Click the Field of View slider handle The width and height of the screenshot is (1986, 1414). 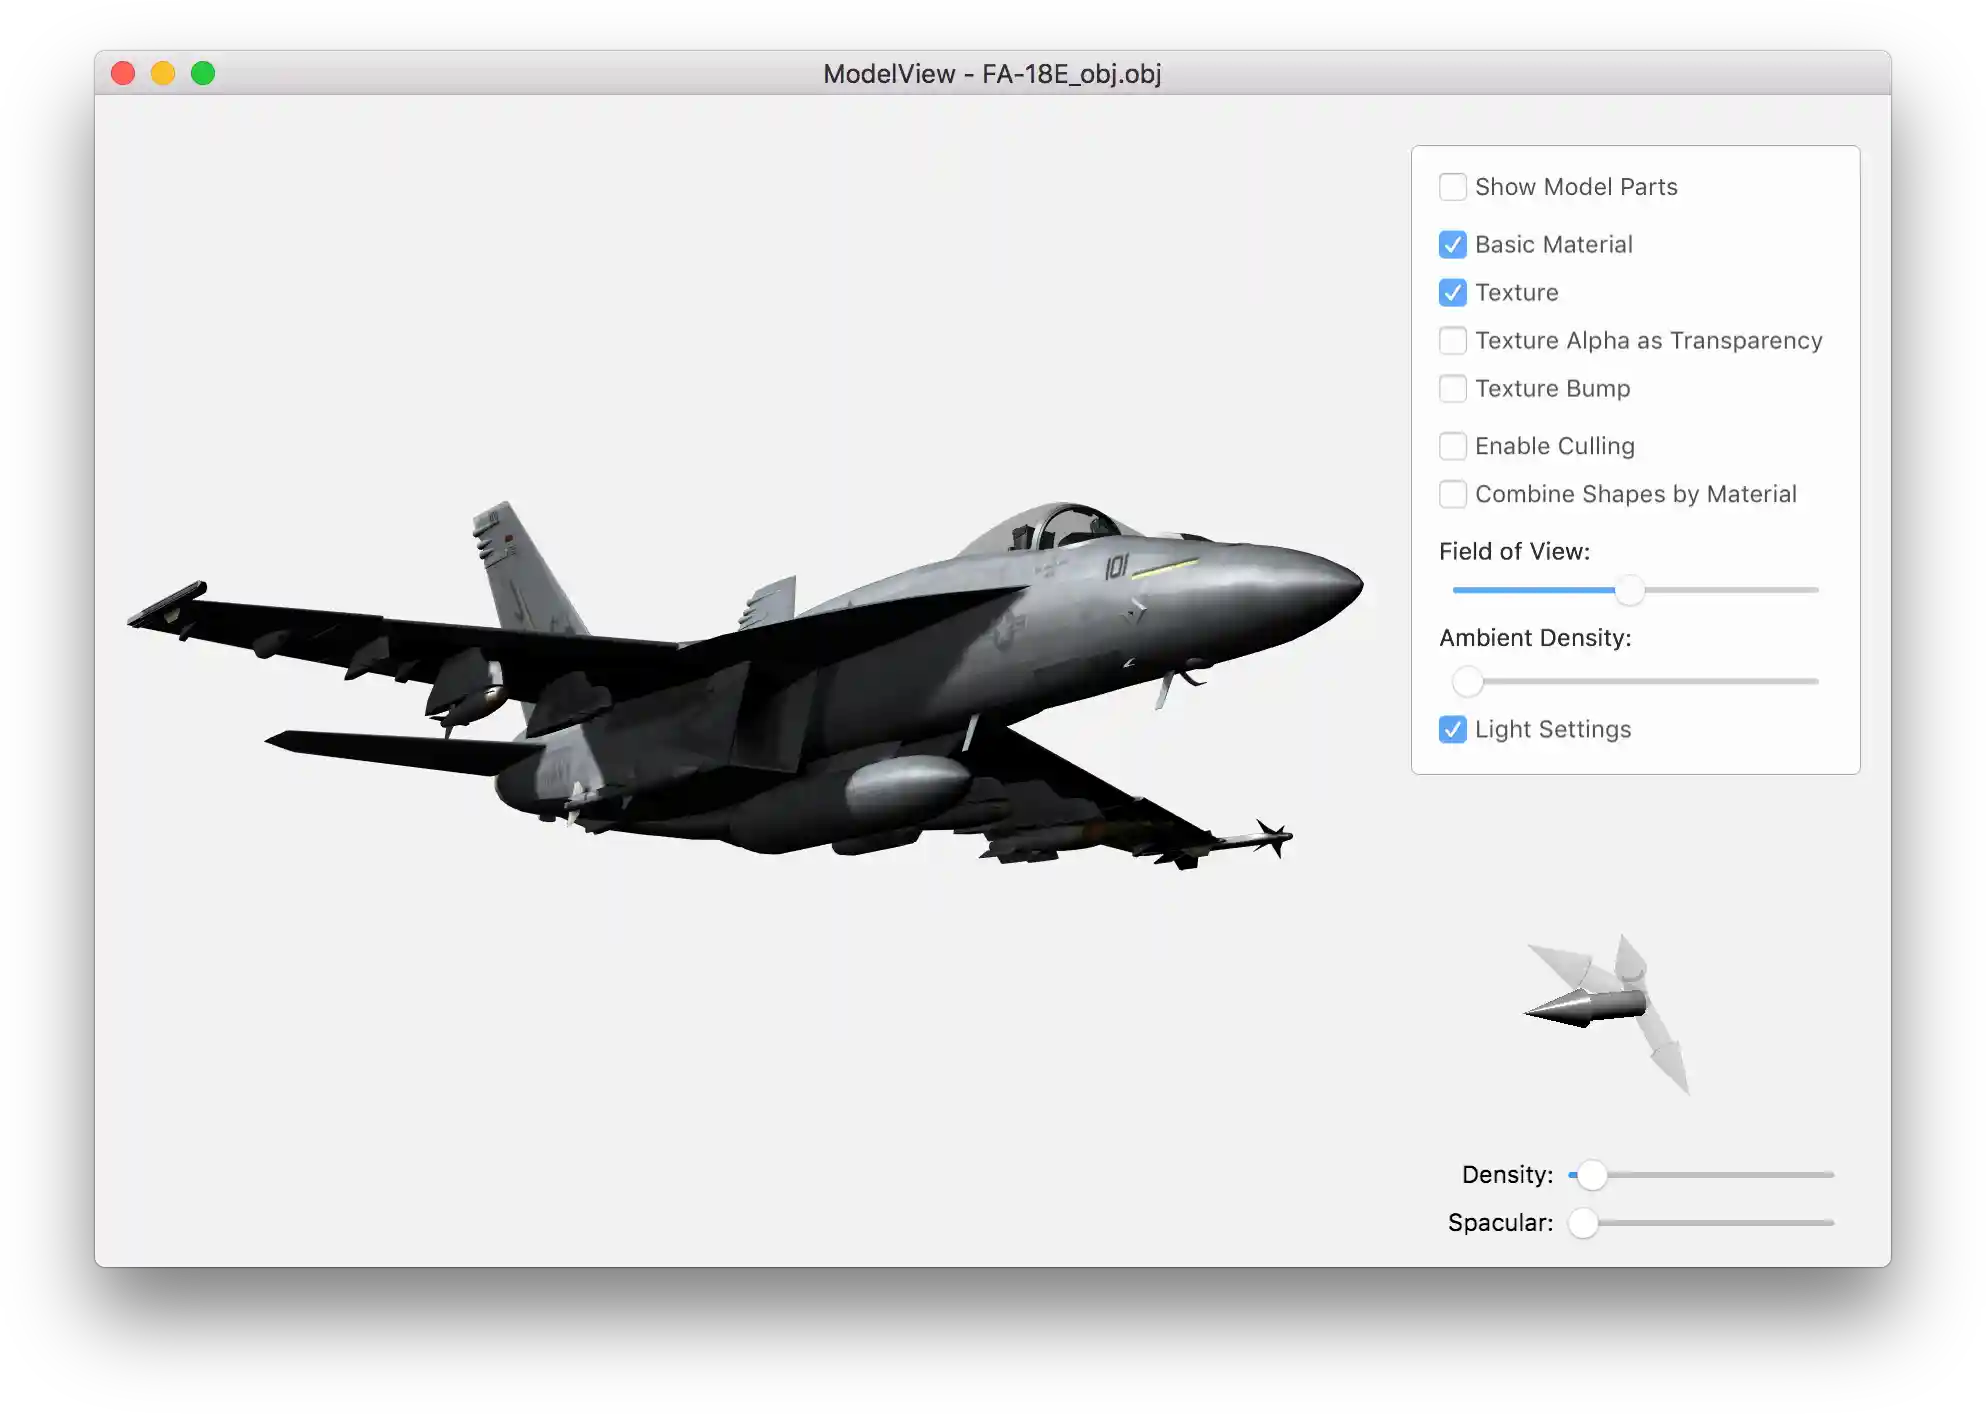[1629, 591]
